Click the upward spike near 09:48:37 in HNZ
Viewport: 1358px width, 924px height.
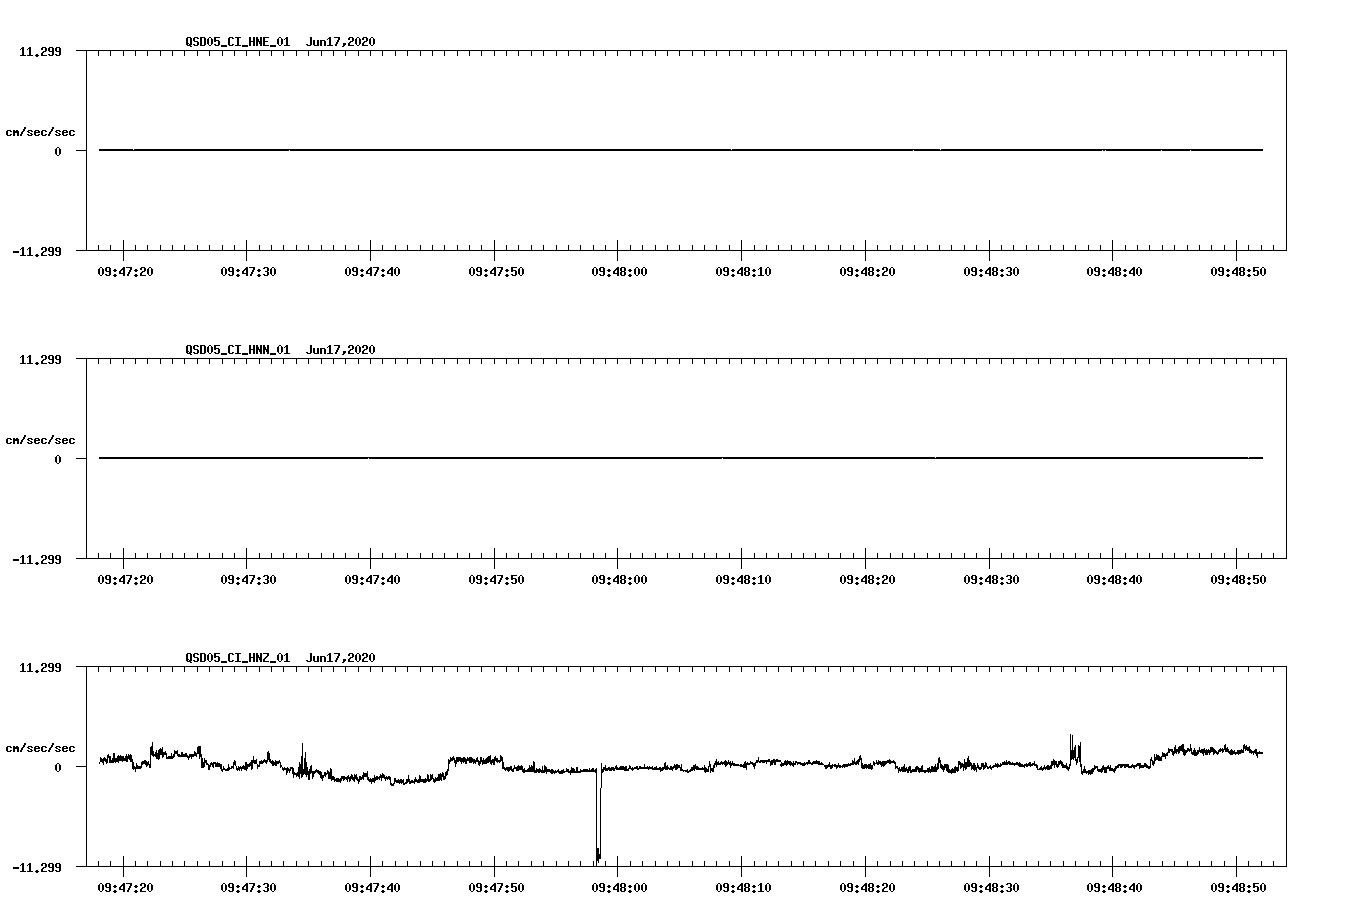(x=1074, y=750)
